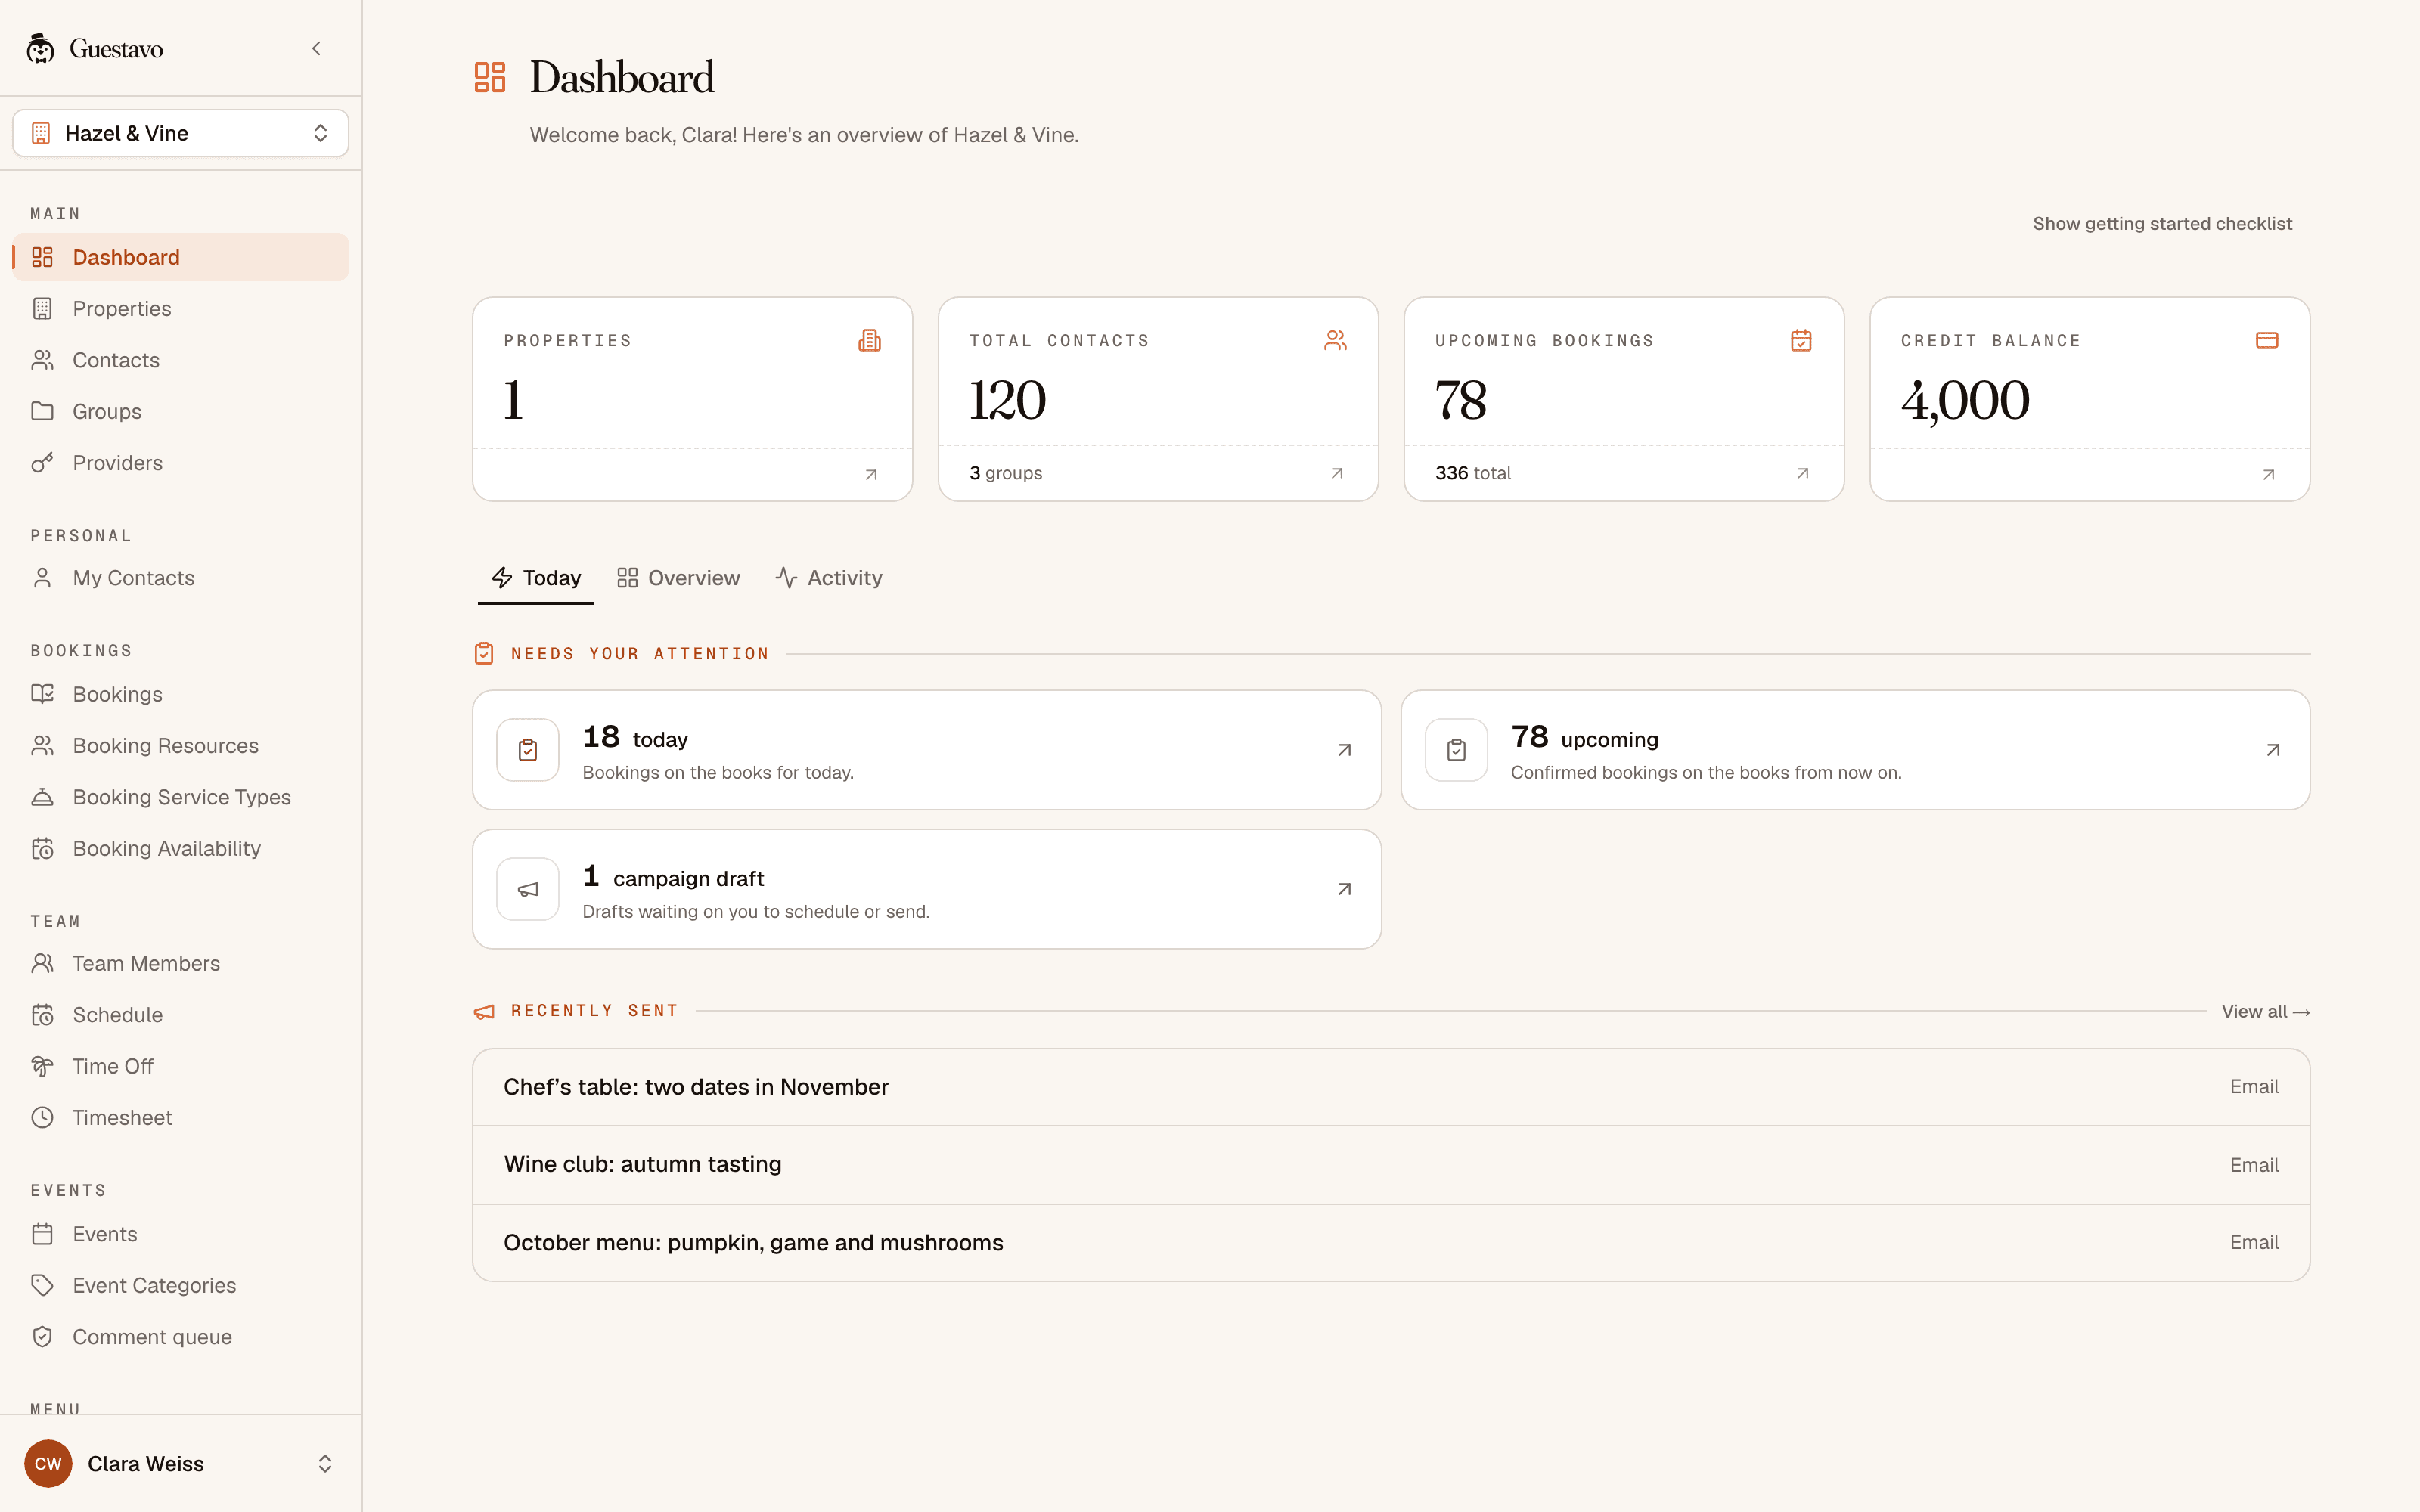This screenshot has width=2420, height=1512.
Task: Open the Upcoming Bookings card arrow
Action: pyautogui.click(x=1803, y=473)
